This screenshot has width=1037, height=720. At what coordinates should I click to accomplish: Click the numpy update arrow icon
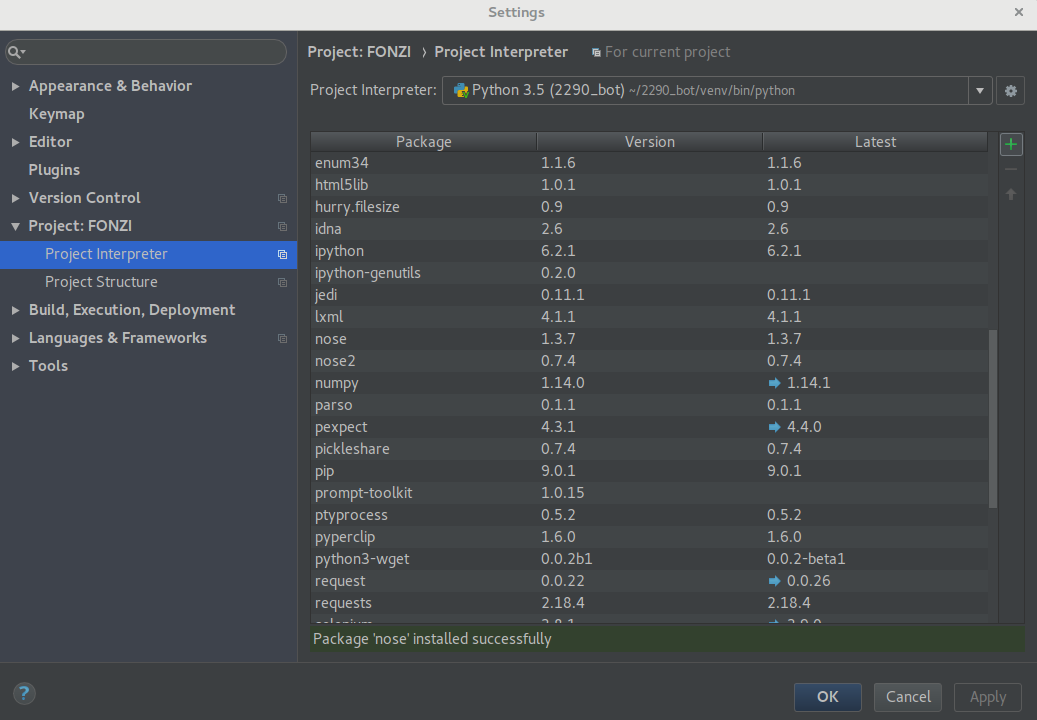pyautogui.click(x=774, y=383)
